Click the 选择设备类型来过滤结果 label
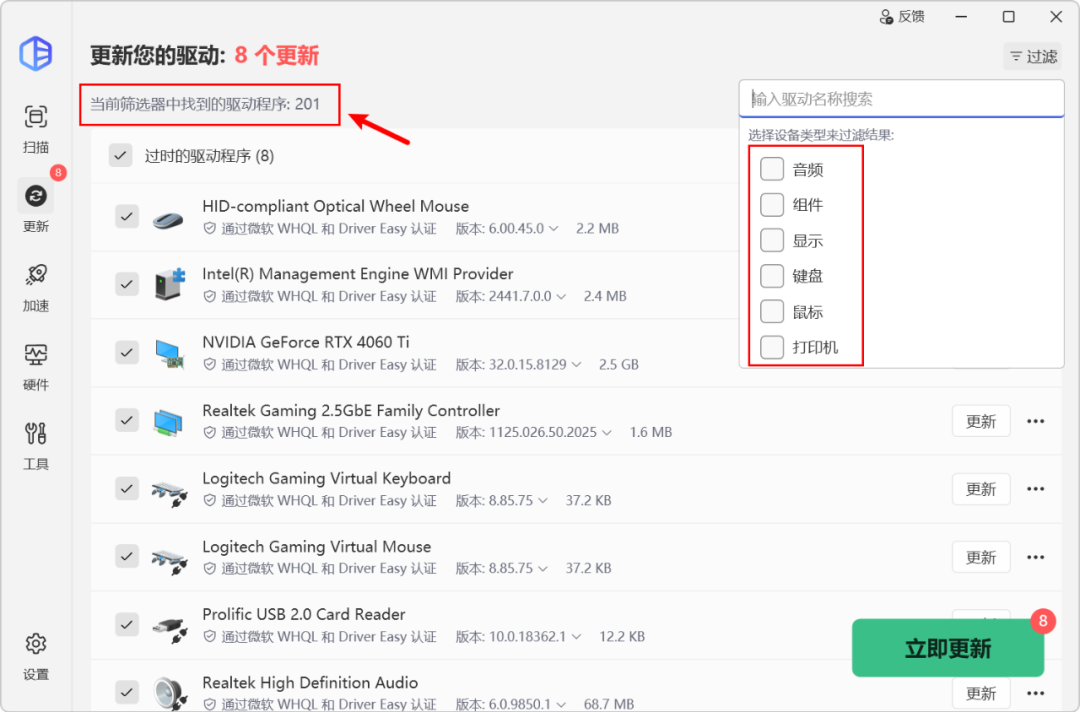 pos(821,135)
